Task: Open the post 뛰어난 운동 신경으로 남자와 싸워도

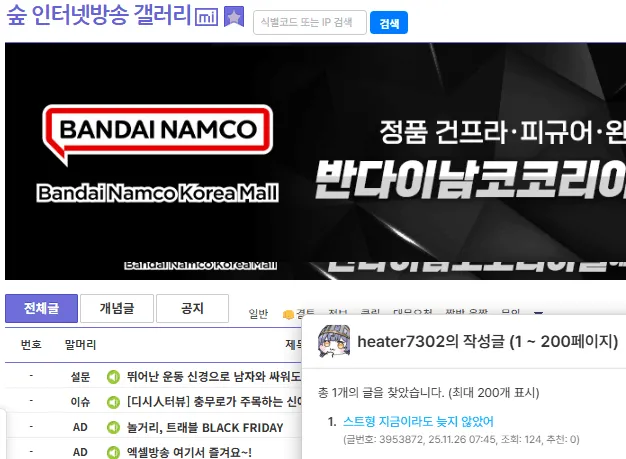Action: click(x=214, y=376)
